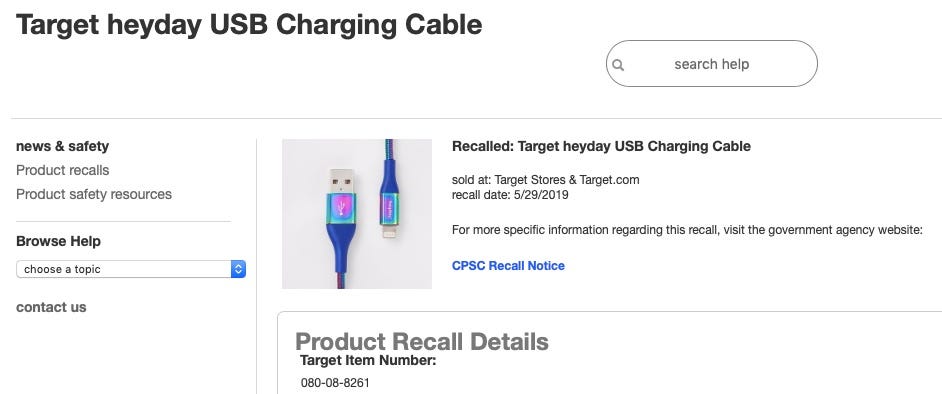Click the Recalled: Target heyday heading
This screenshot has width=942, height=394.
(601, 146)
